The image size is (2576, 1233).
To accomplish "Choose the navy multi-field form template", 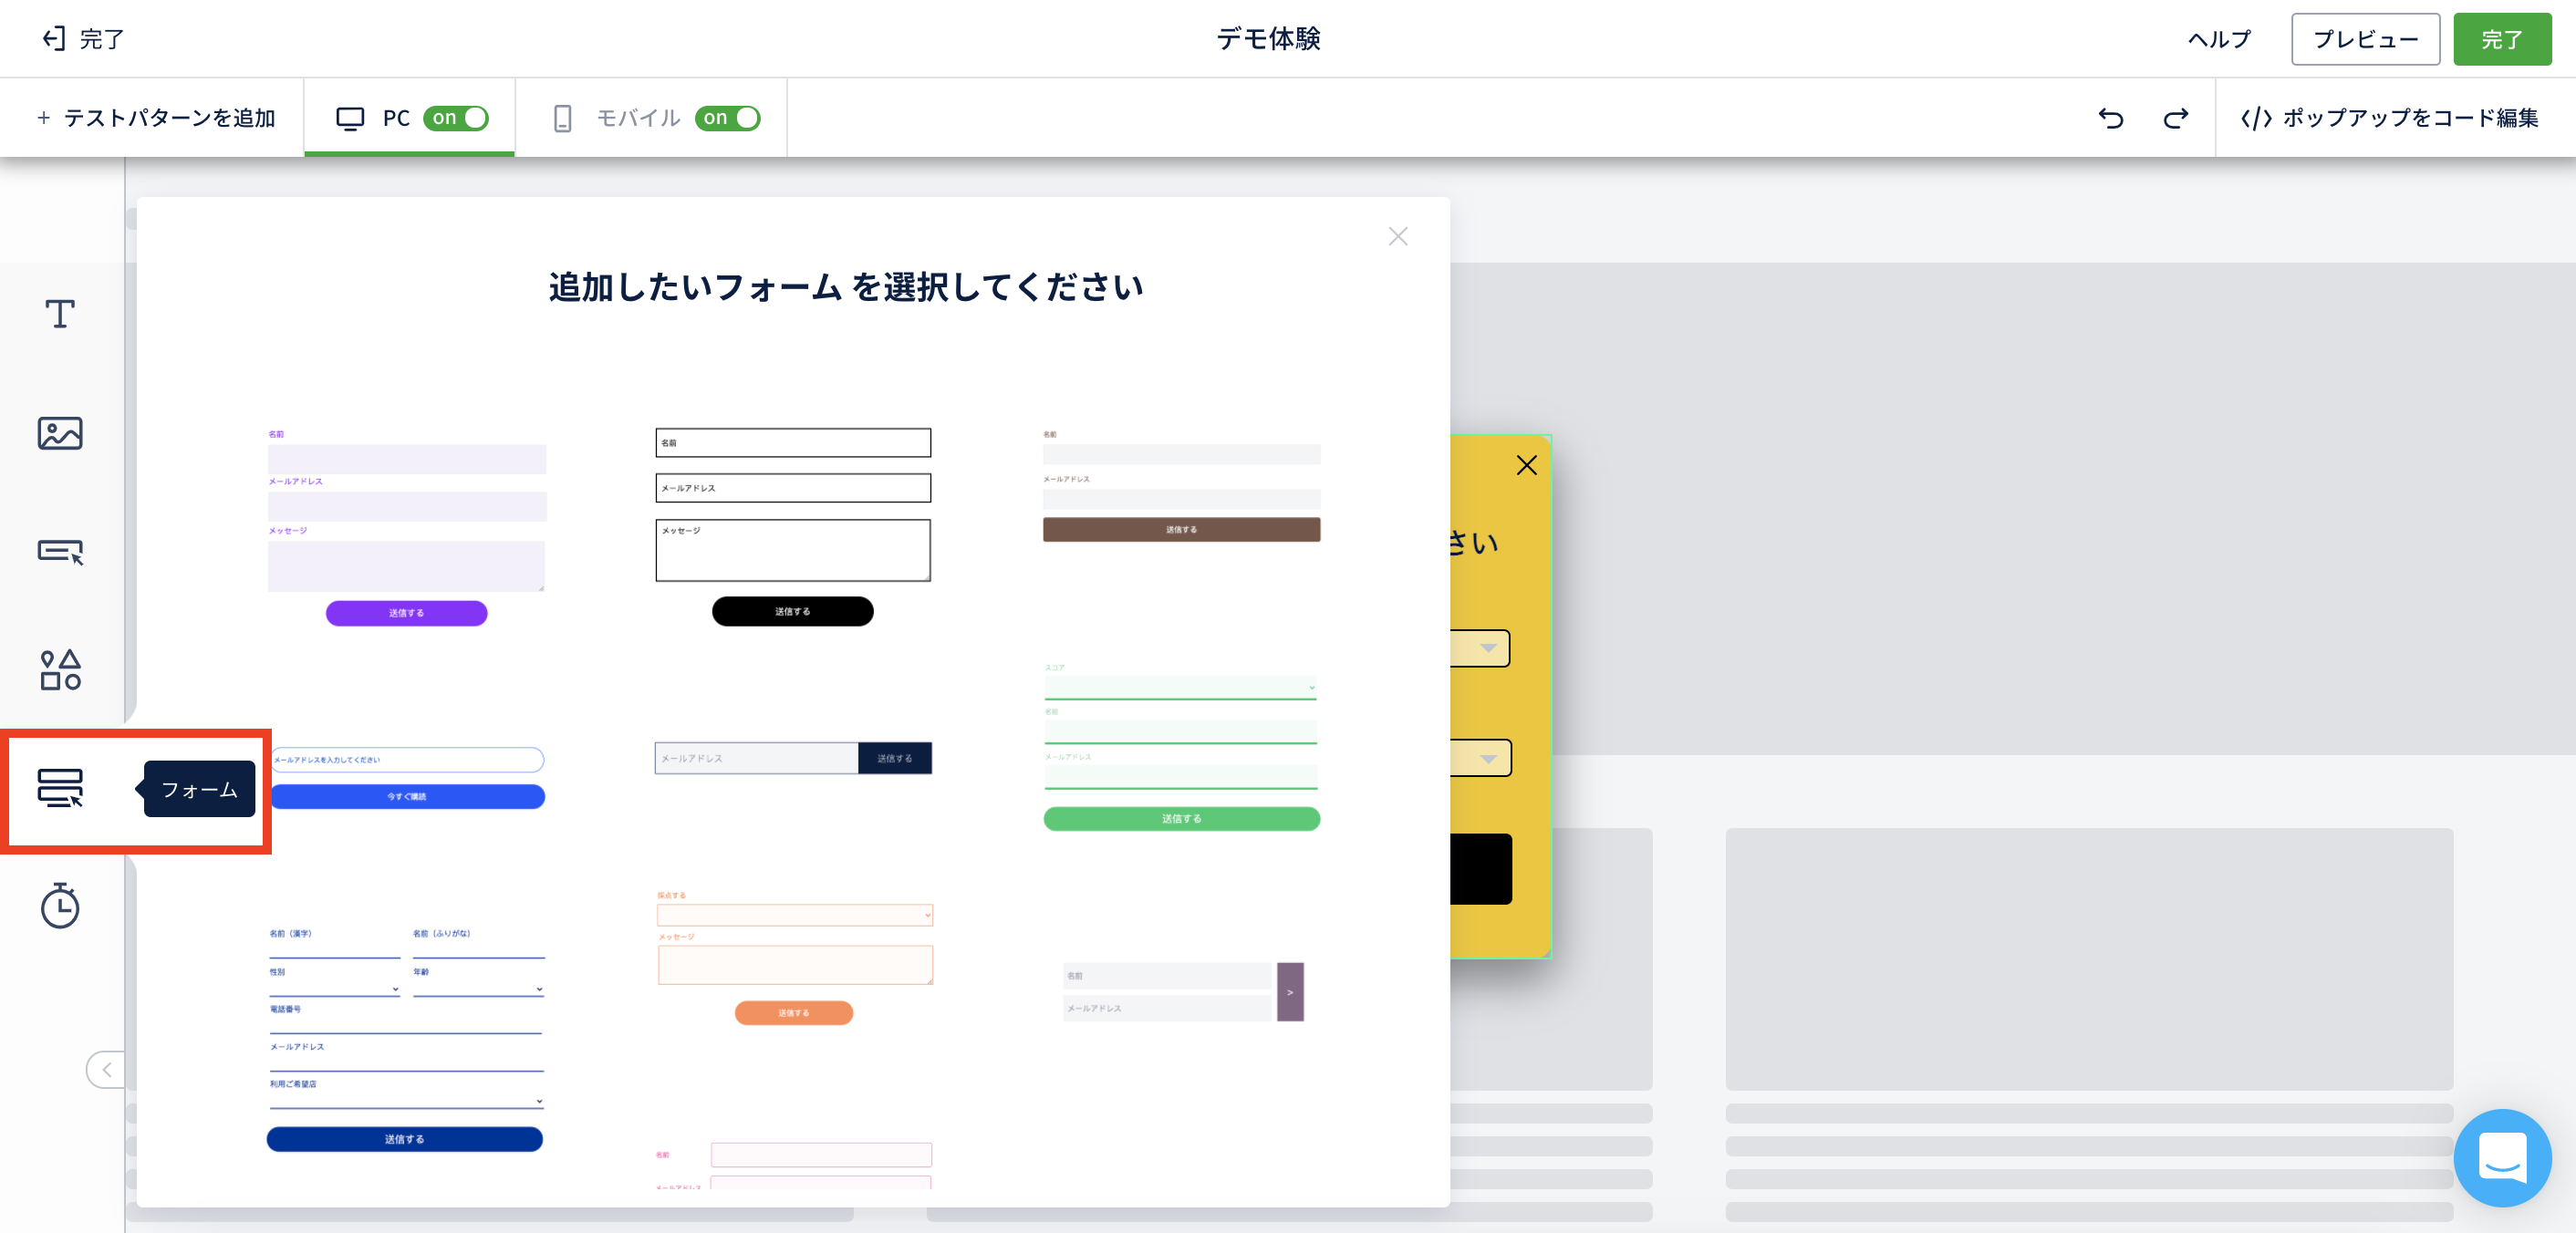I will (x=406, y=1039).
